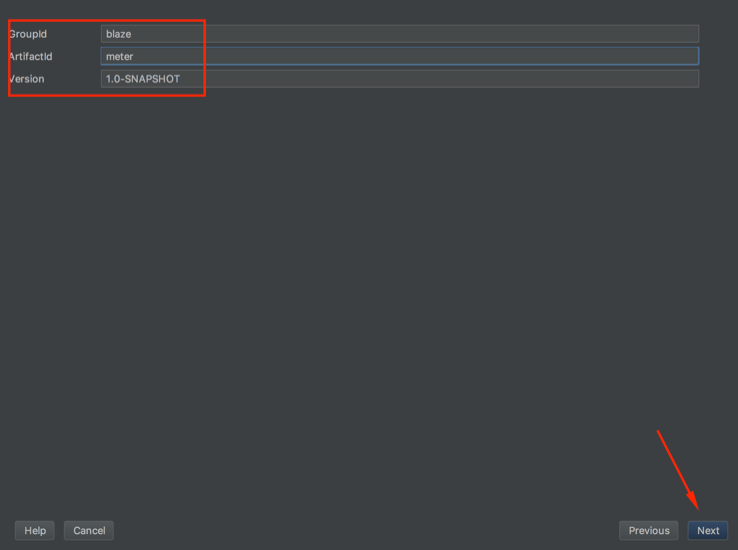Click the ArtifactId label
This screenshot has width=738, height=550.
31,56
